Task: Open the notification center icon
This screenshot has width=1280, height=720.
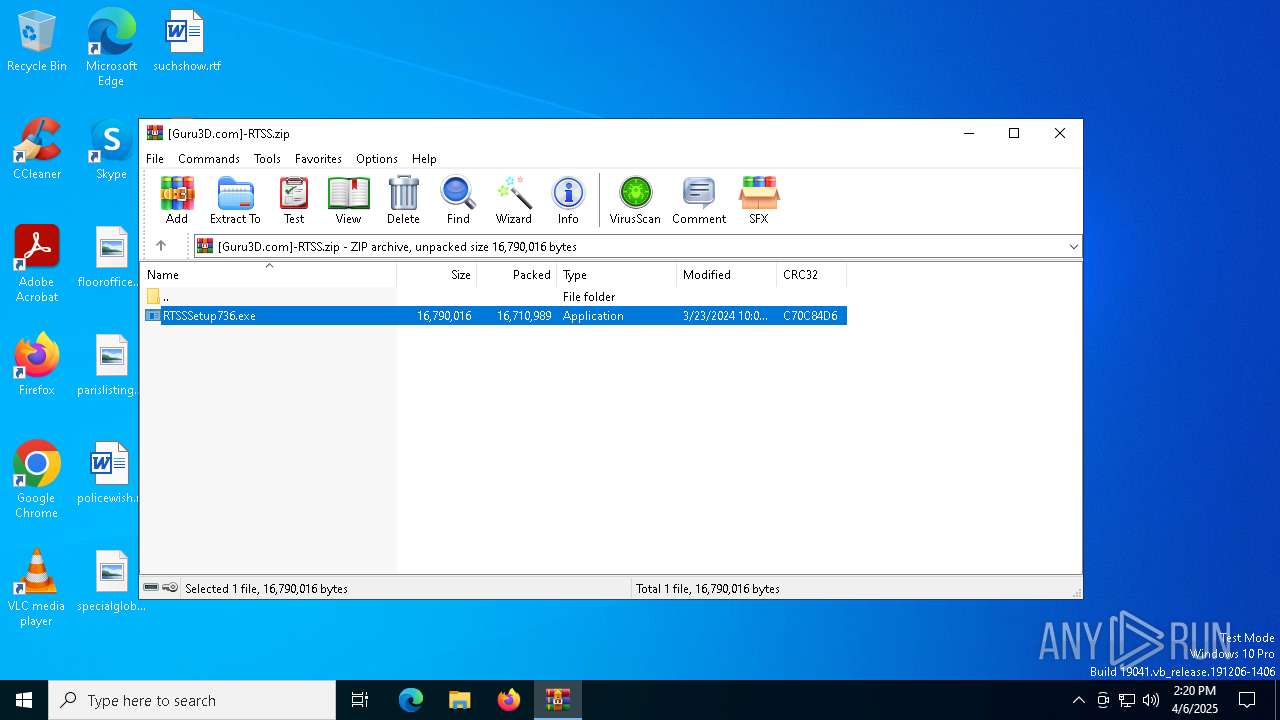Action: (x=1247, y=700)
